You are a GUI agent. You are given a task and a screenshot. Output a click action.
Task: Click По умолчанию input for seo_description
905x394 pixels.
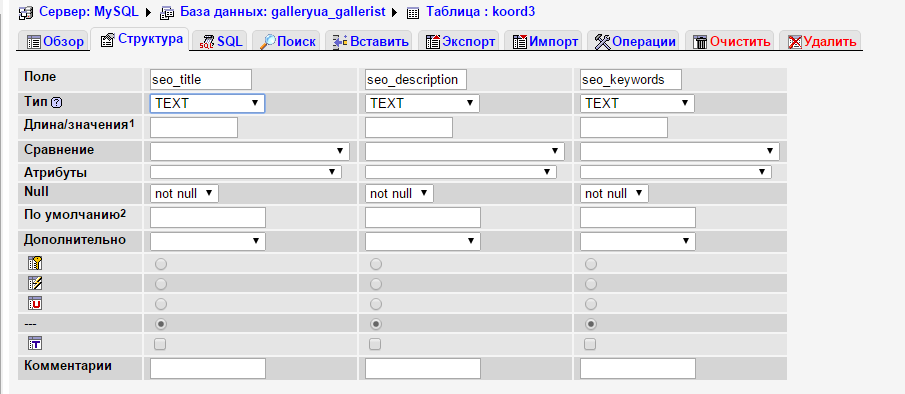[x=422, y=217]
